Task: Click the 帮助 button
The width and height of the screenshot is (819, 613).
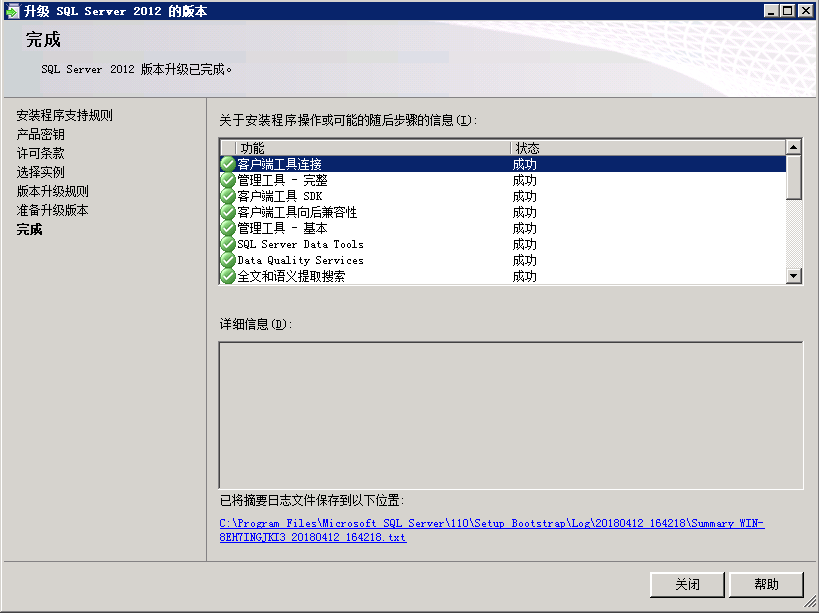Action: [766, 584]
